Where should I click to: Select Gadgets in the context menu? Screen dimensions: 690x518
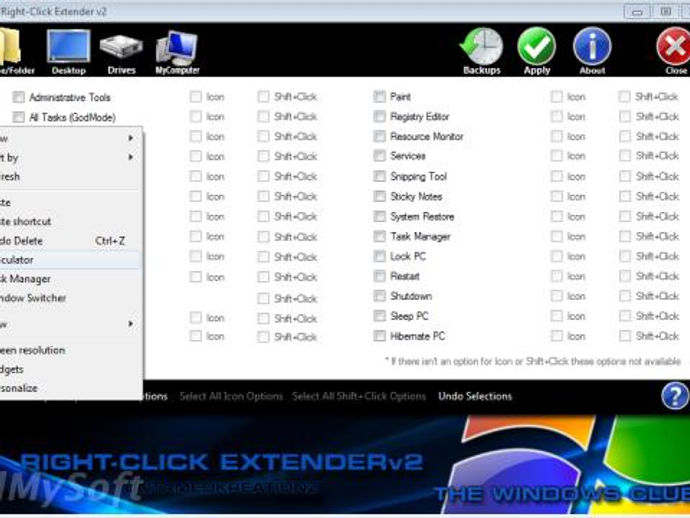[x=70, y=369]
